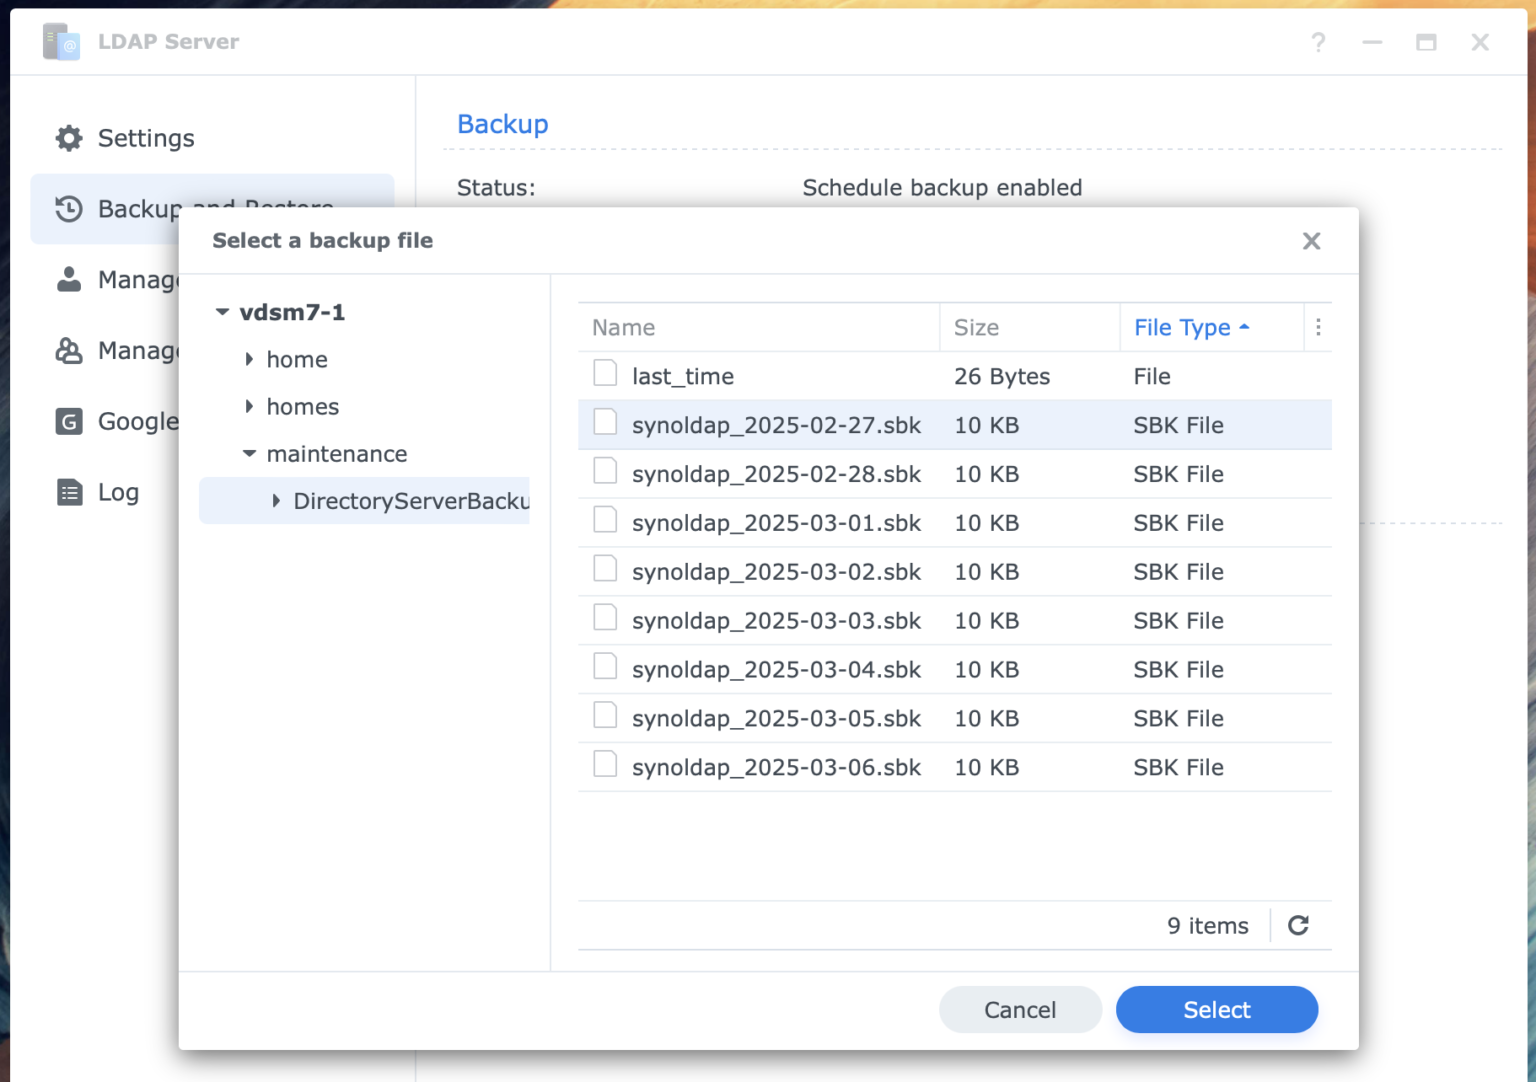
Task: Sort files by the Name column
Action: click(623, 327)
